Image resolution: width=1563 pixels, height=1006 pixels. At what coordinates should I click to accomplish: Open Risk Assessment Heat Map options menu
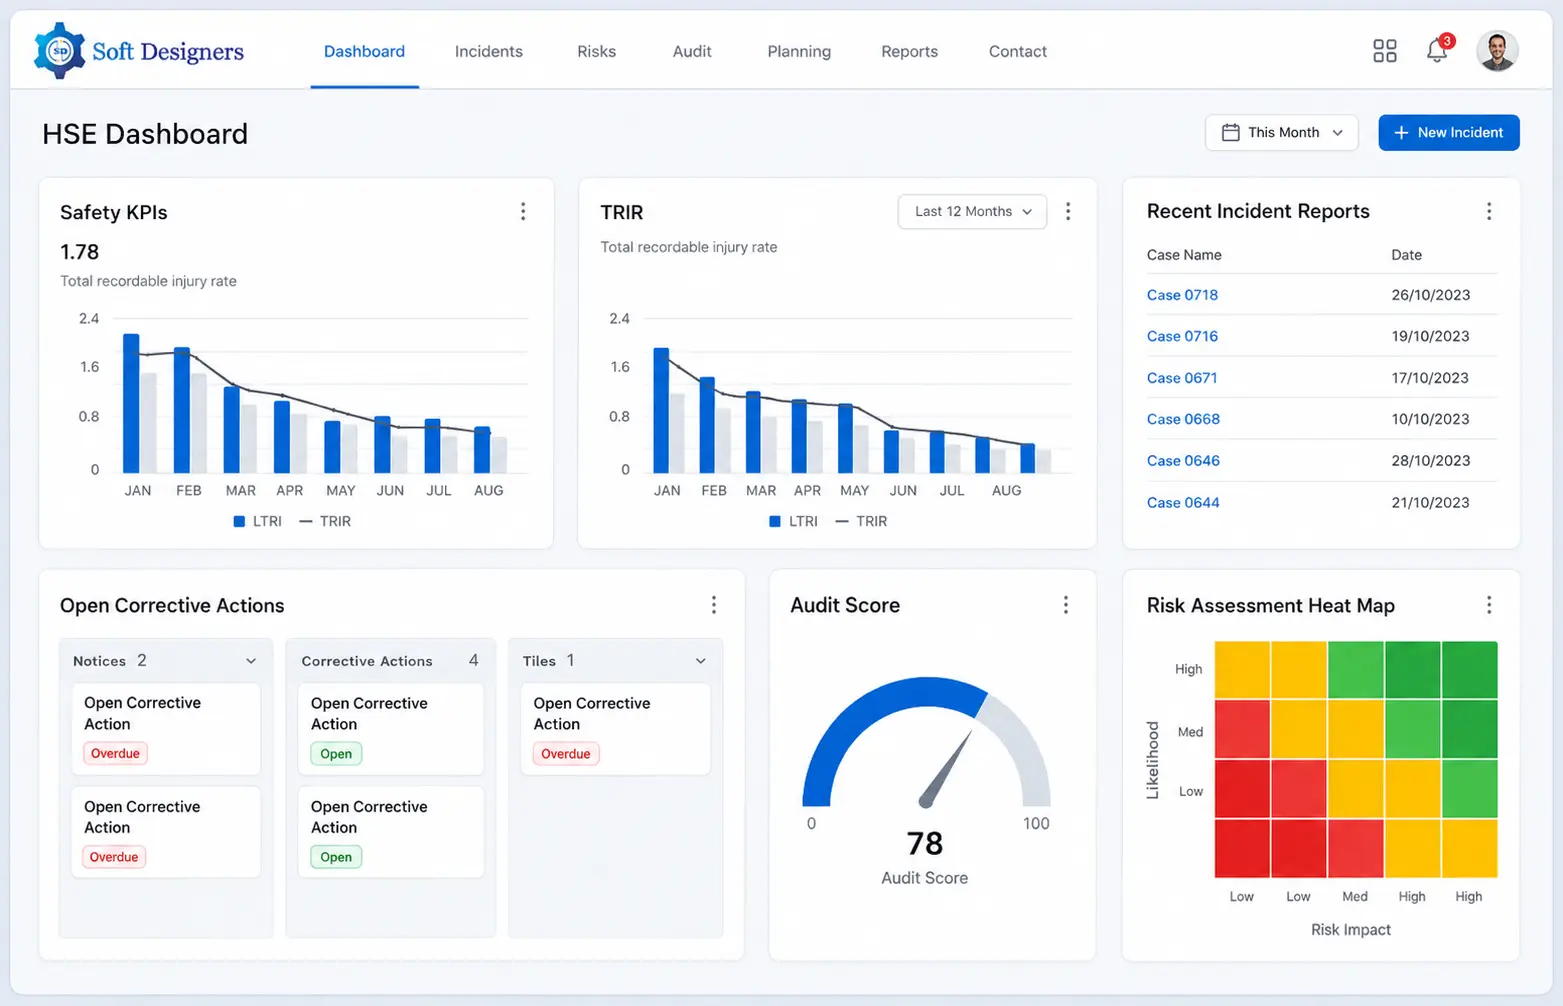coord(1489,605)
